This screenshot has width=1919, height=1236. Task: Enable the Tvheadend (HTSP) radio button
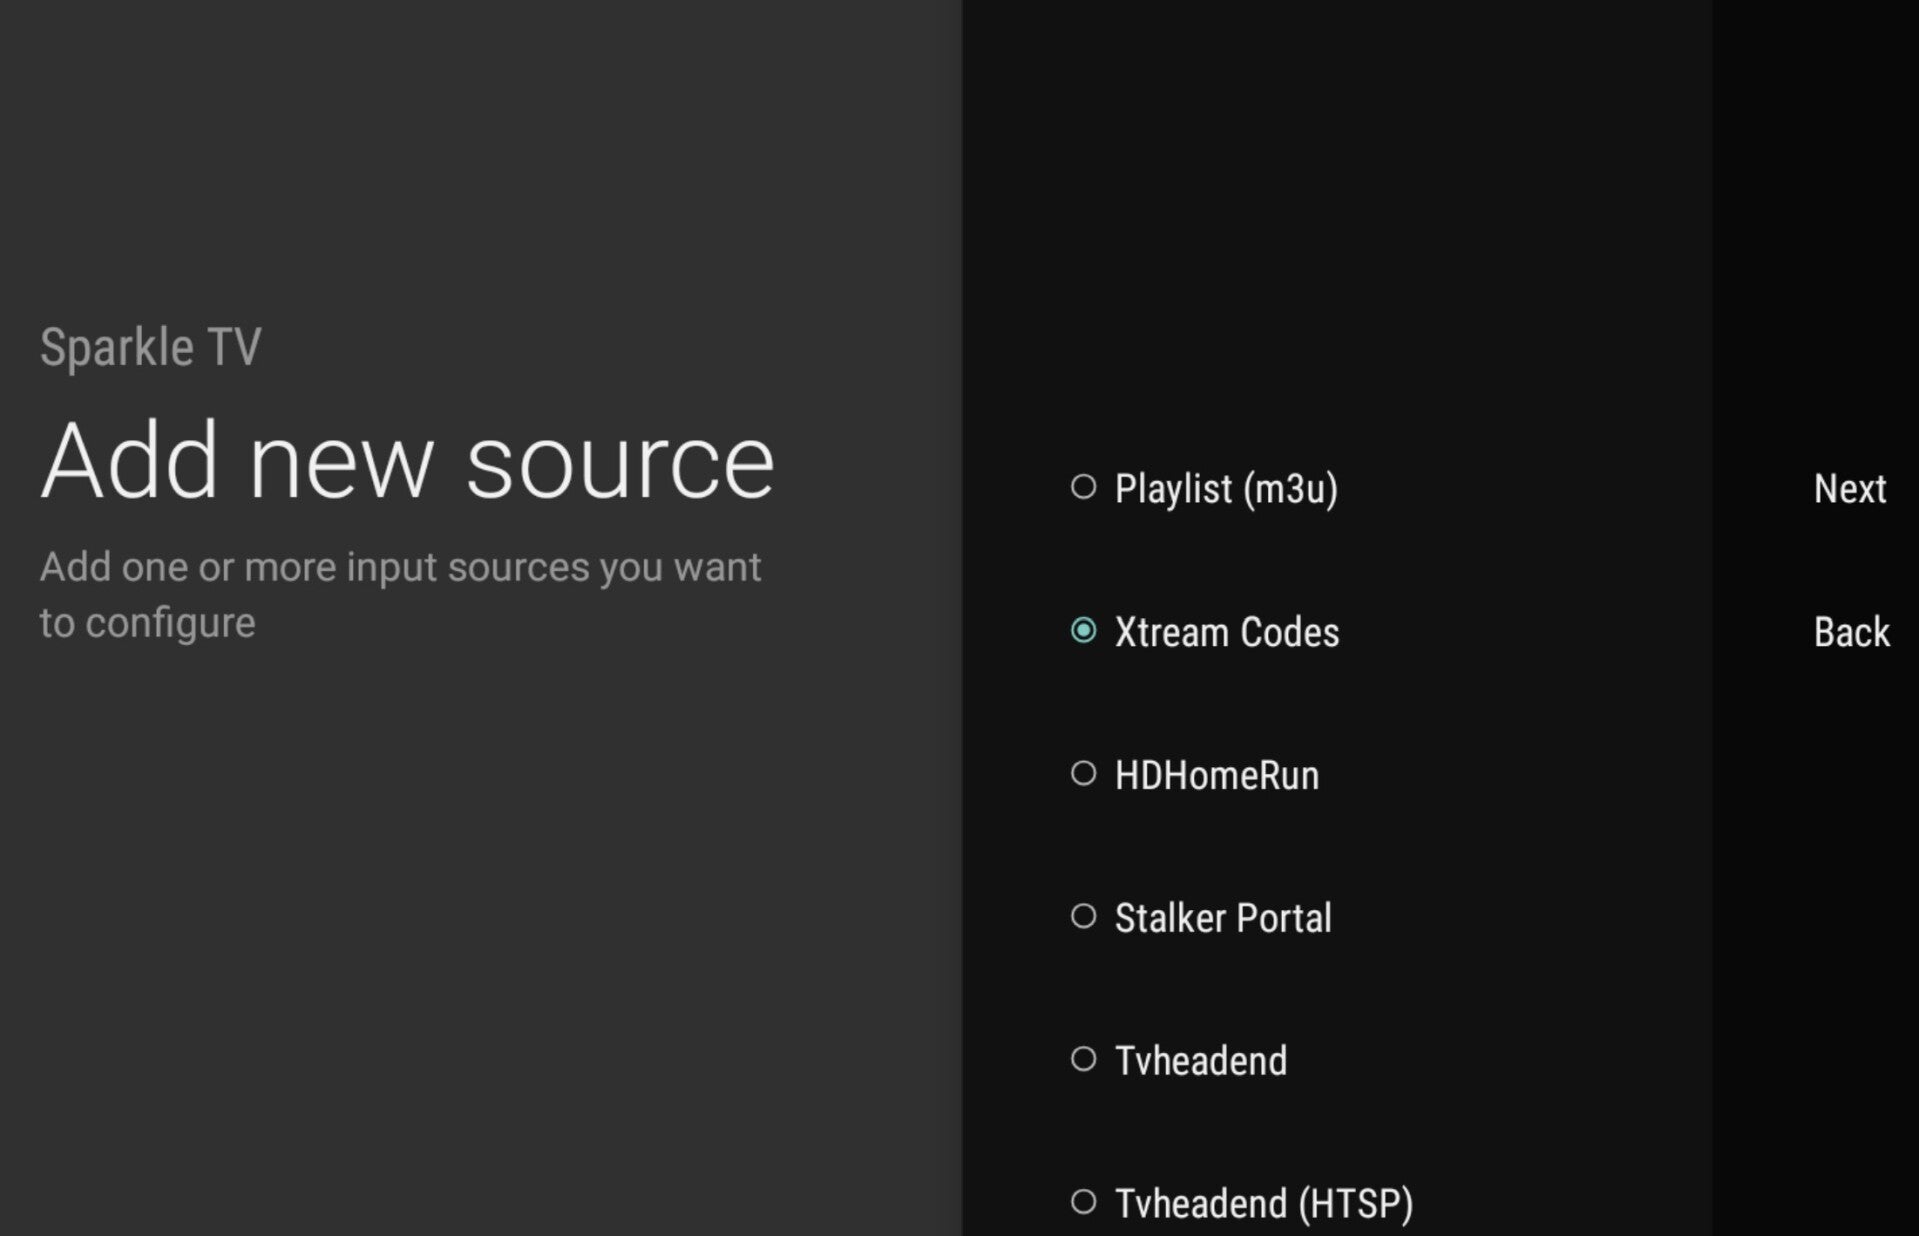(1083, 1201)
